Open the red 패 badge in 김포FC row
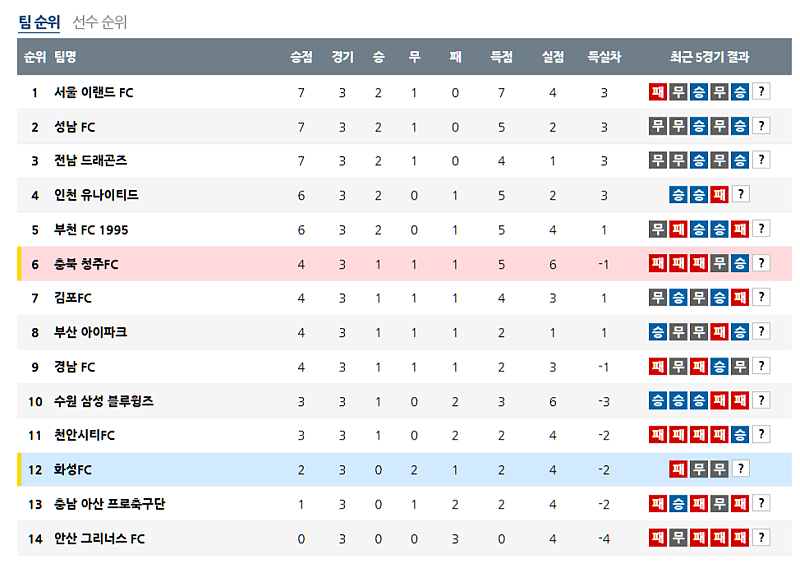 click(x=739, y=297)
